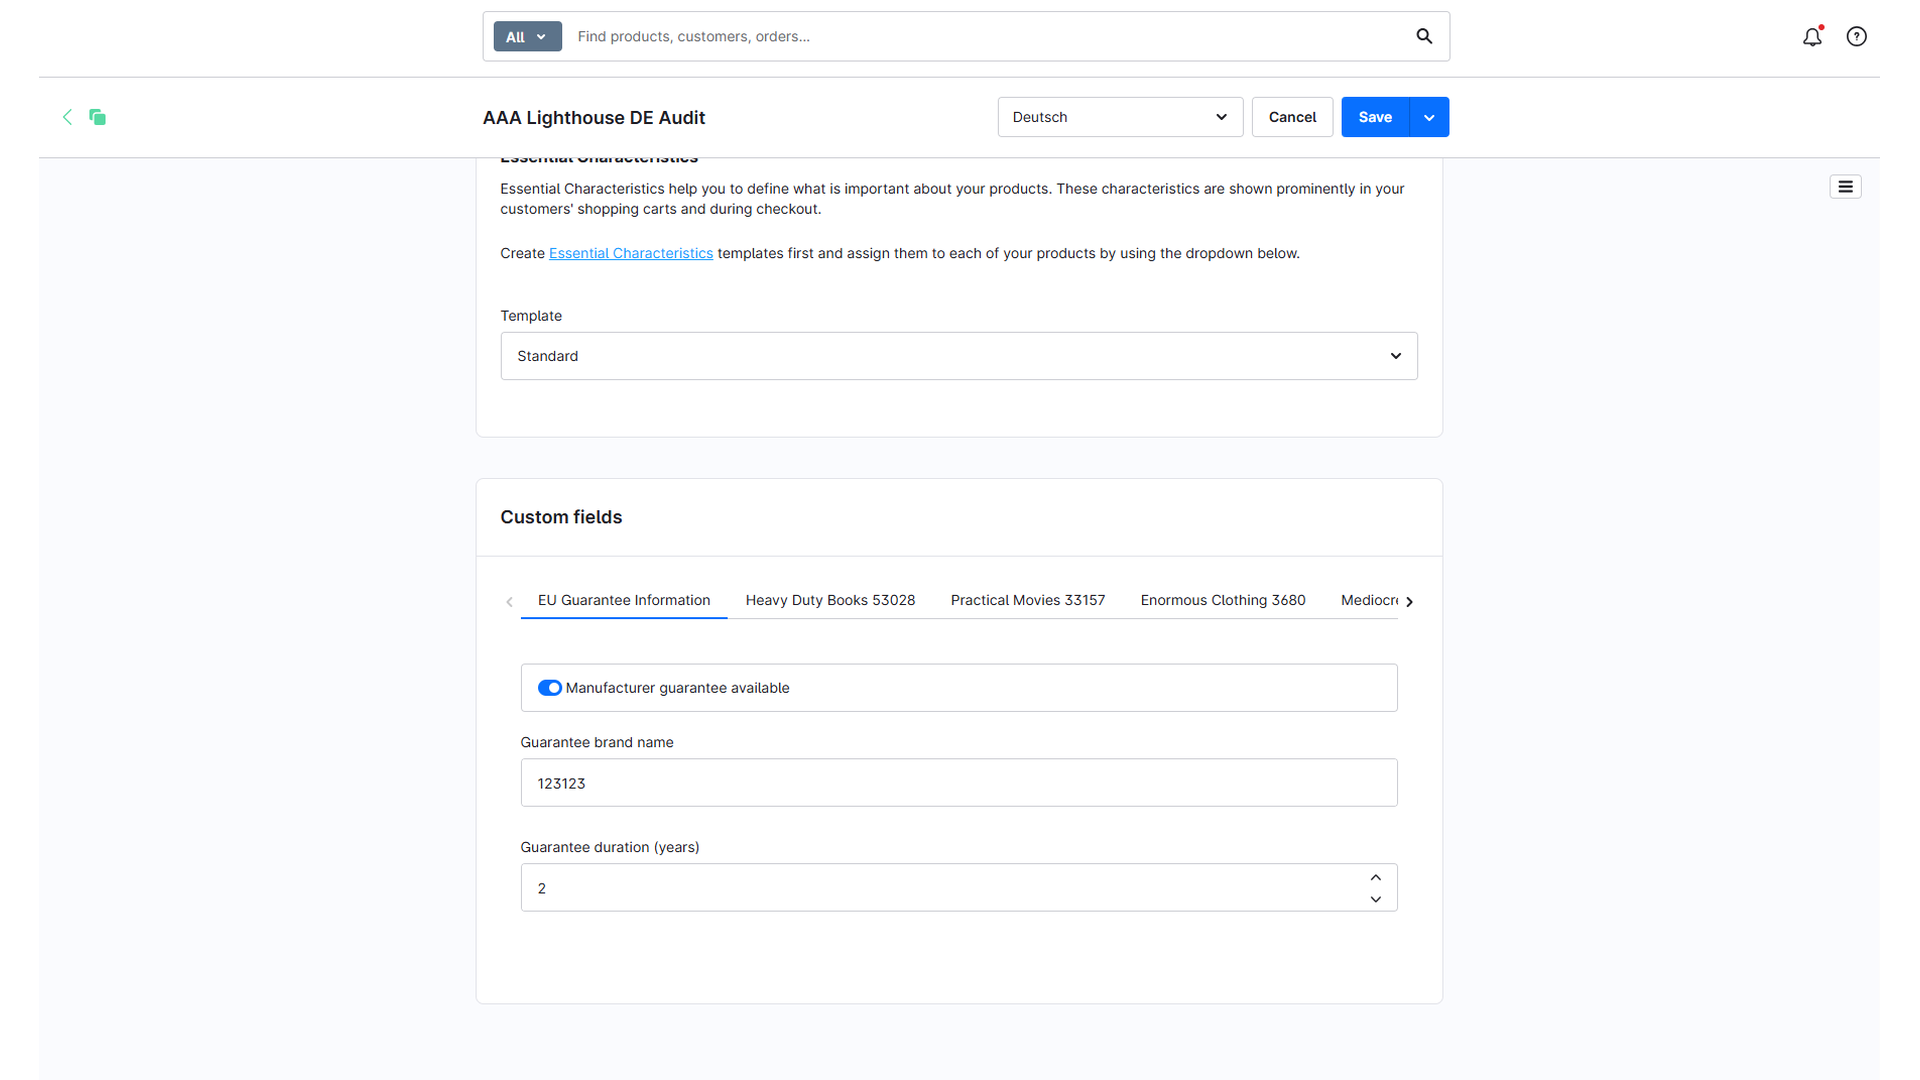
Task: Select the Practical Movies 33157 tab
Action: tap(1027, 600)
